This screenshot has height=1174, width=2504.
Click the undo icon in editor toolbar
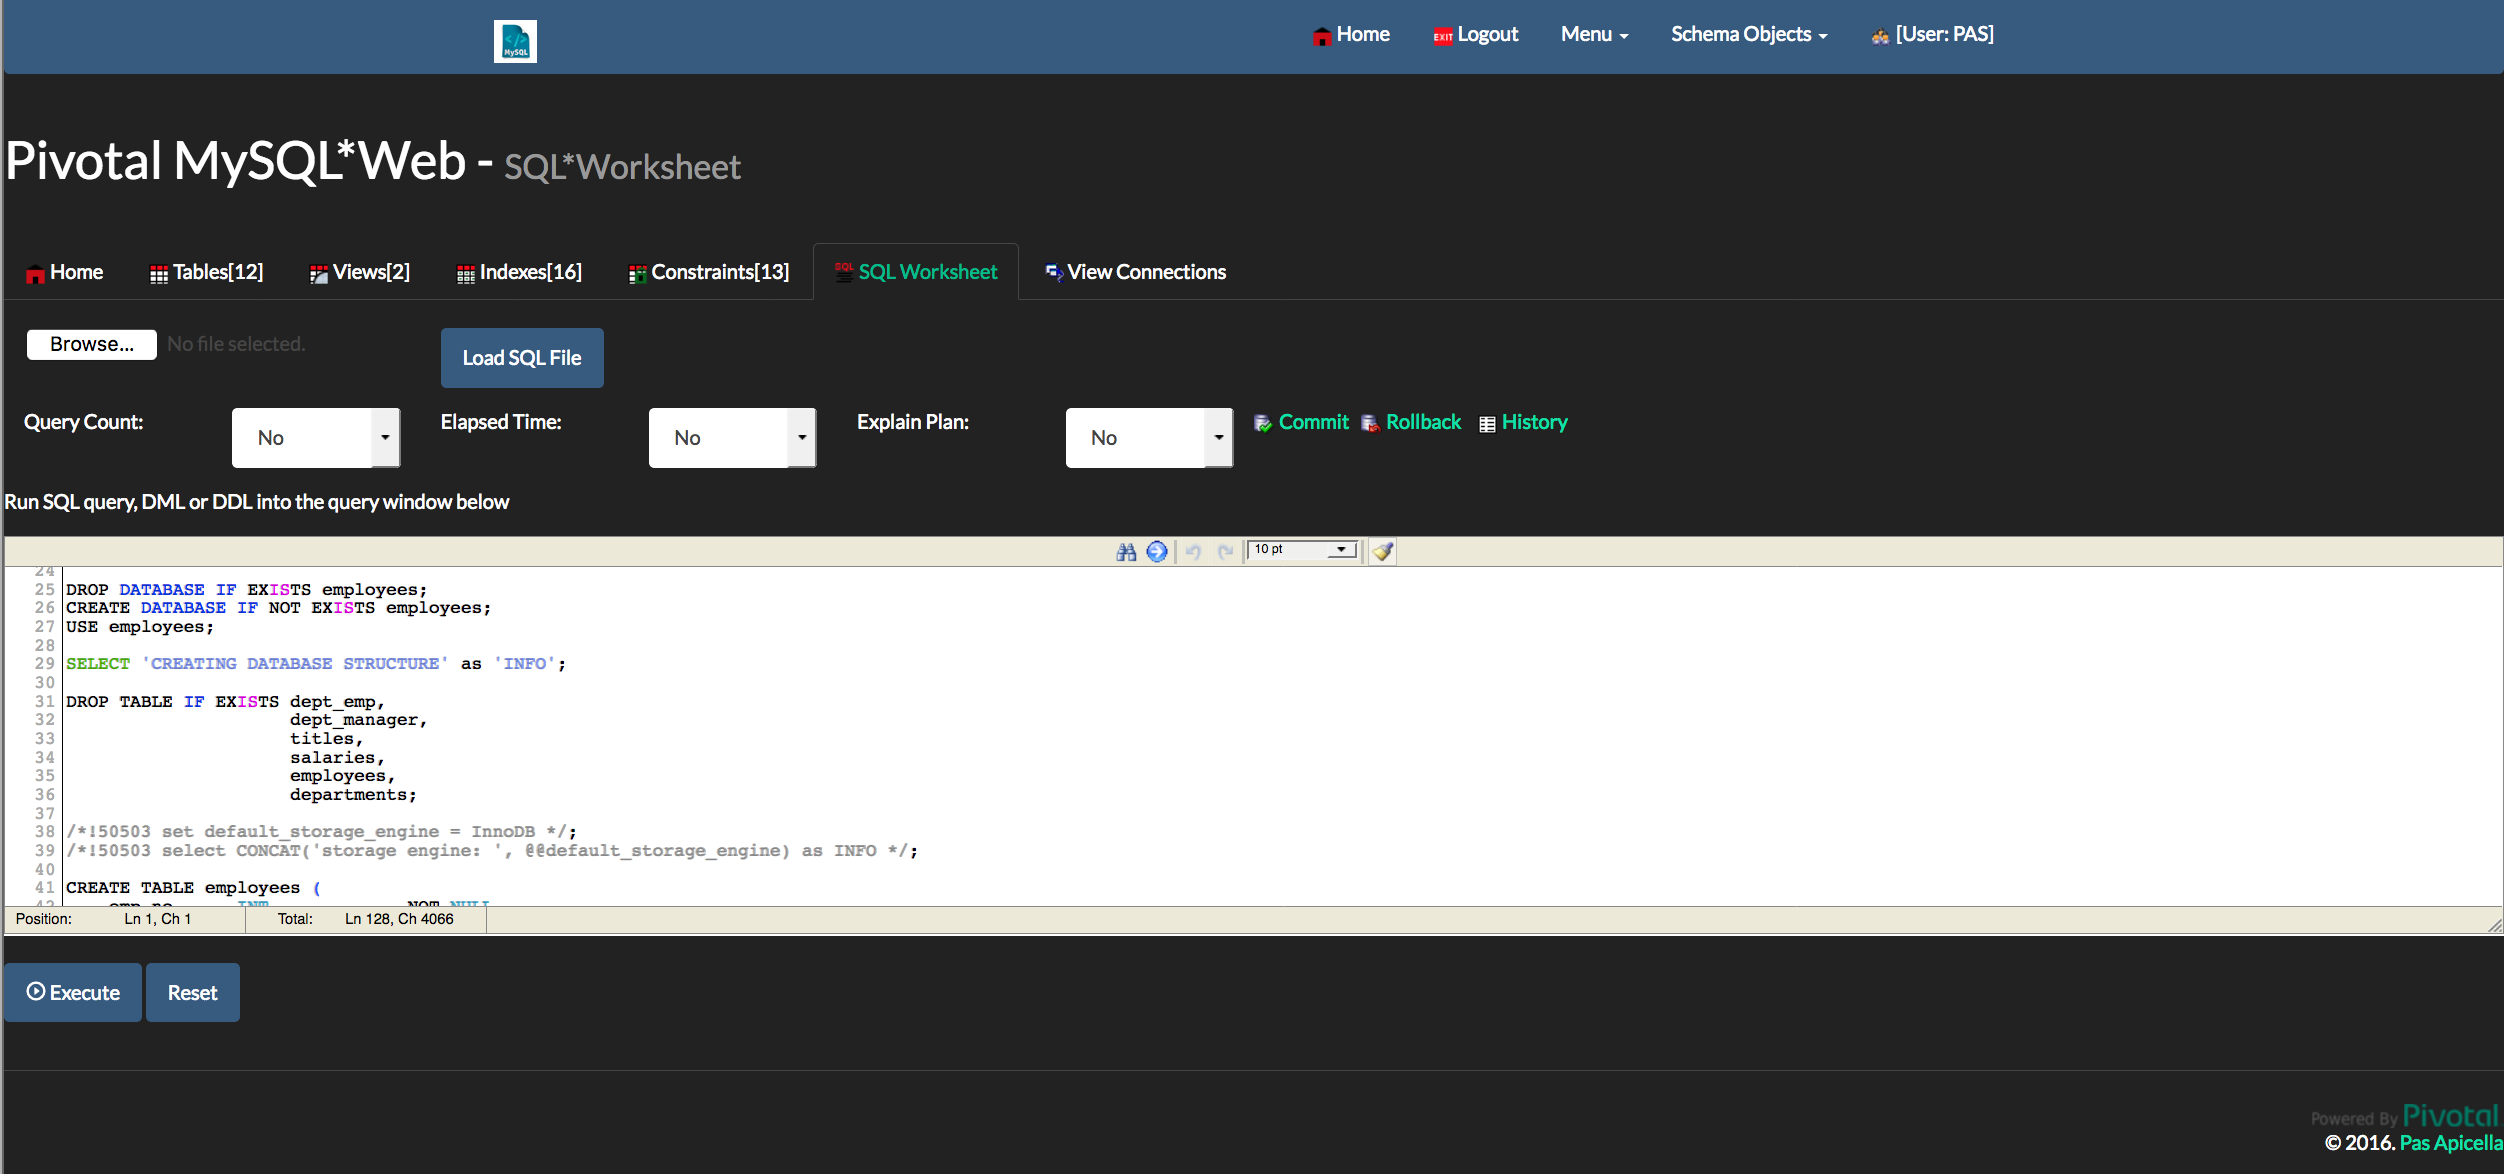(x=1193, y=552)
